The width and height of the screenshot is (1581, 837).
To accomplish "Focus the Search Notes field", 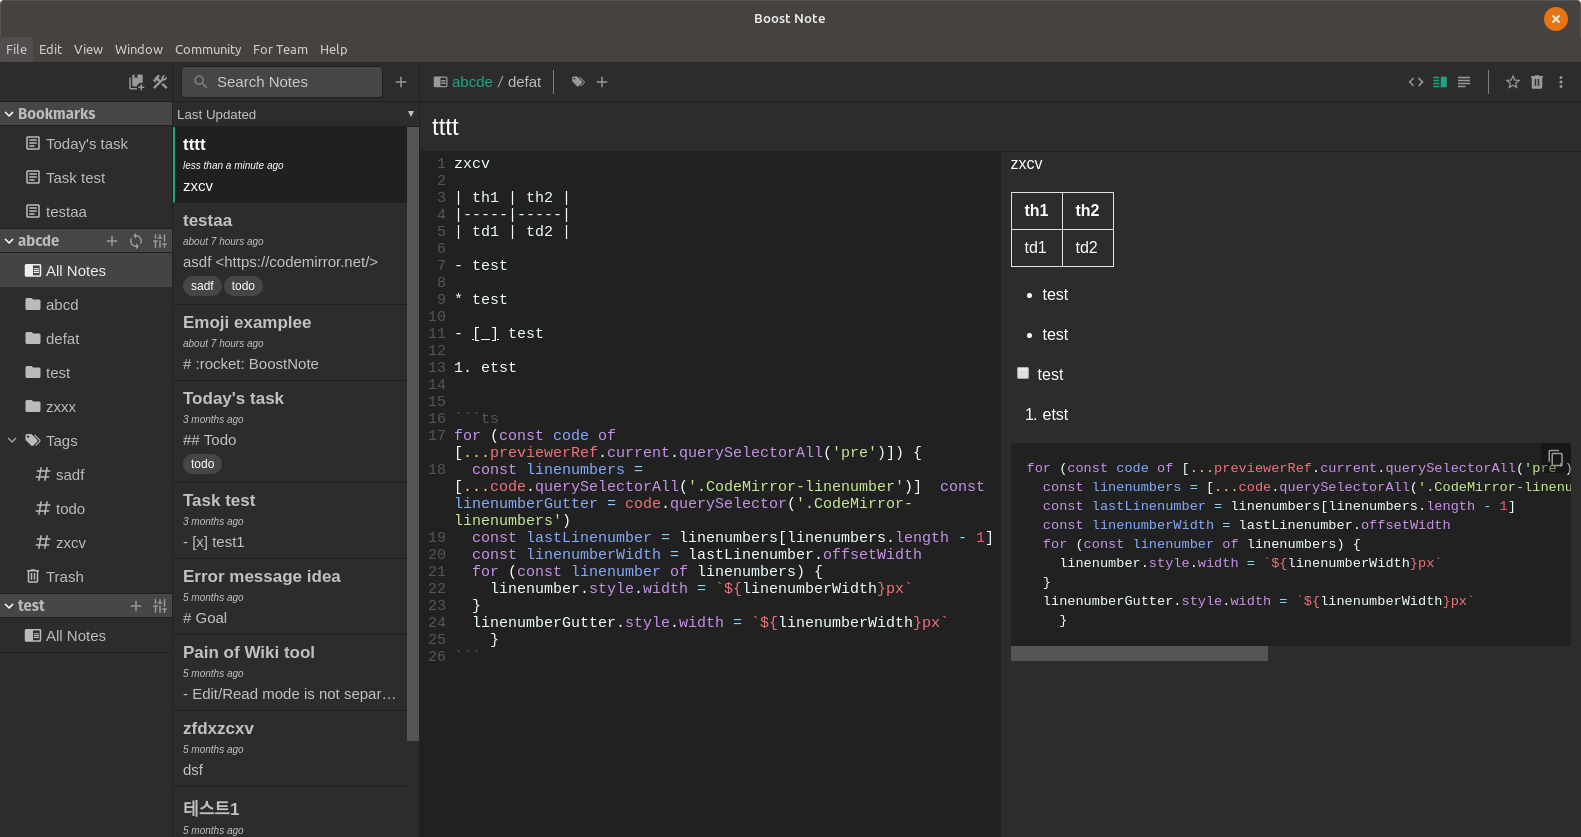I will [283, 82].
